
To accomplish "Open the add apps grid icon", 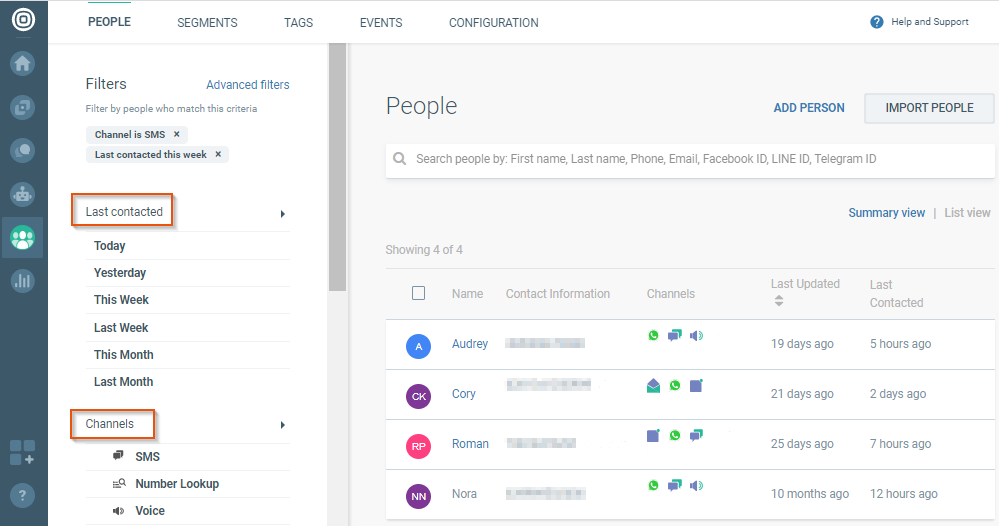I will [x=23, y=452].
